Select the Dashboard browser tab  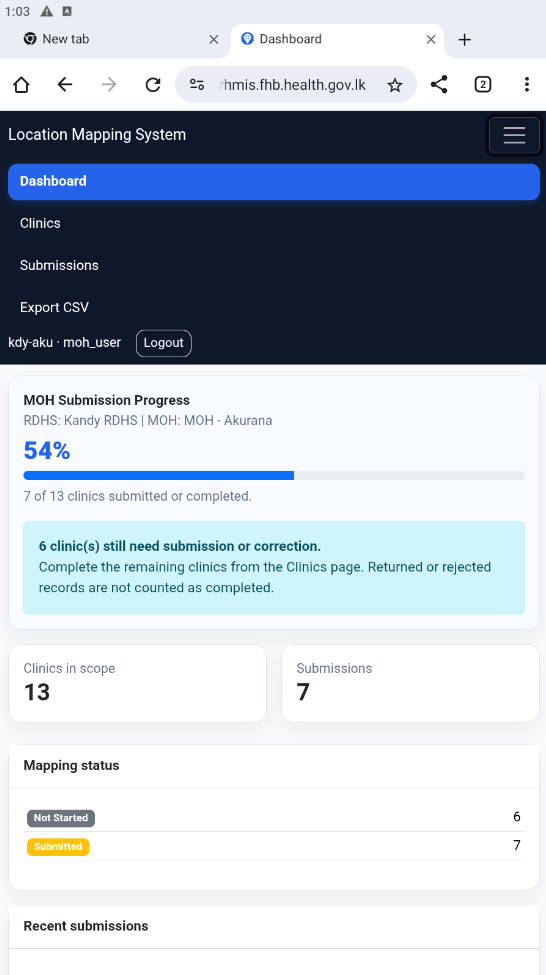337,40
